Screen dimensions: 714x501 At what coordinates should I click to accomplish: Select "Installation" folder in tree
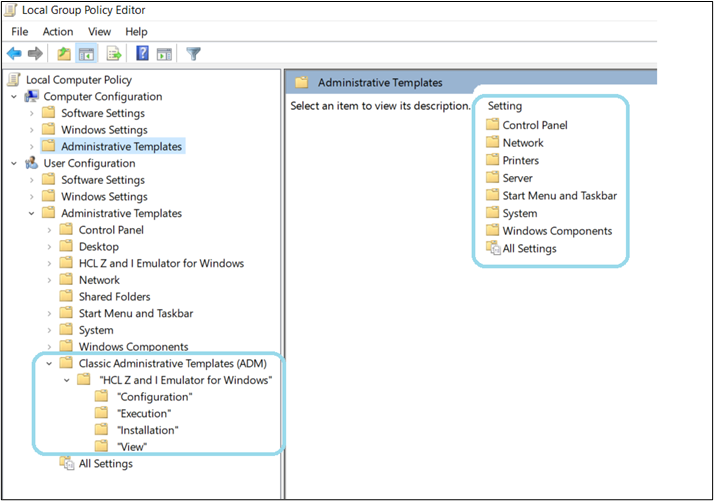(x=148, y=430)
